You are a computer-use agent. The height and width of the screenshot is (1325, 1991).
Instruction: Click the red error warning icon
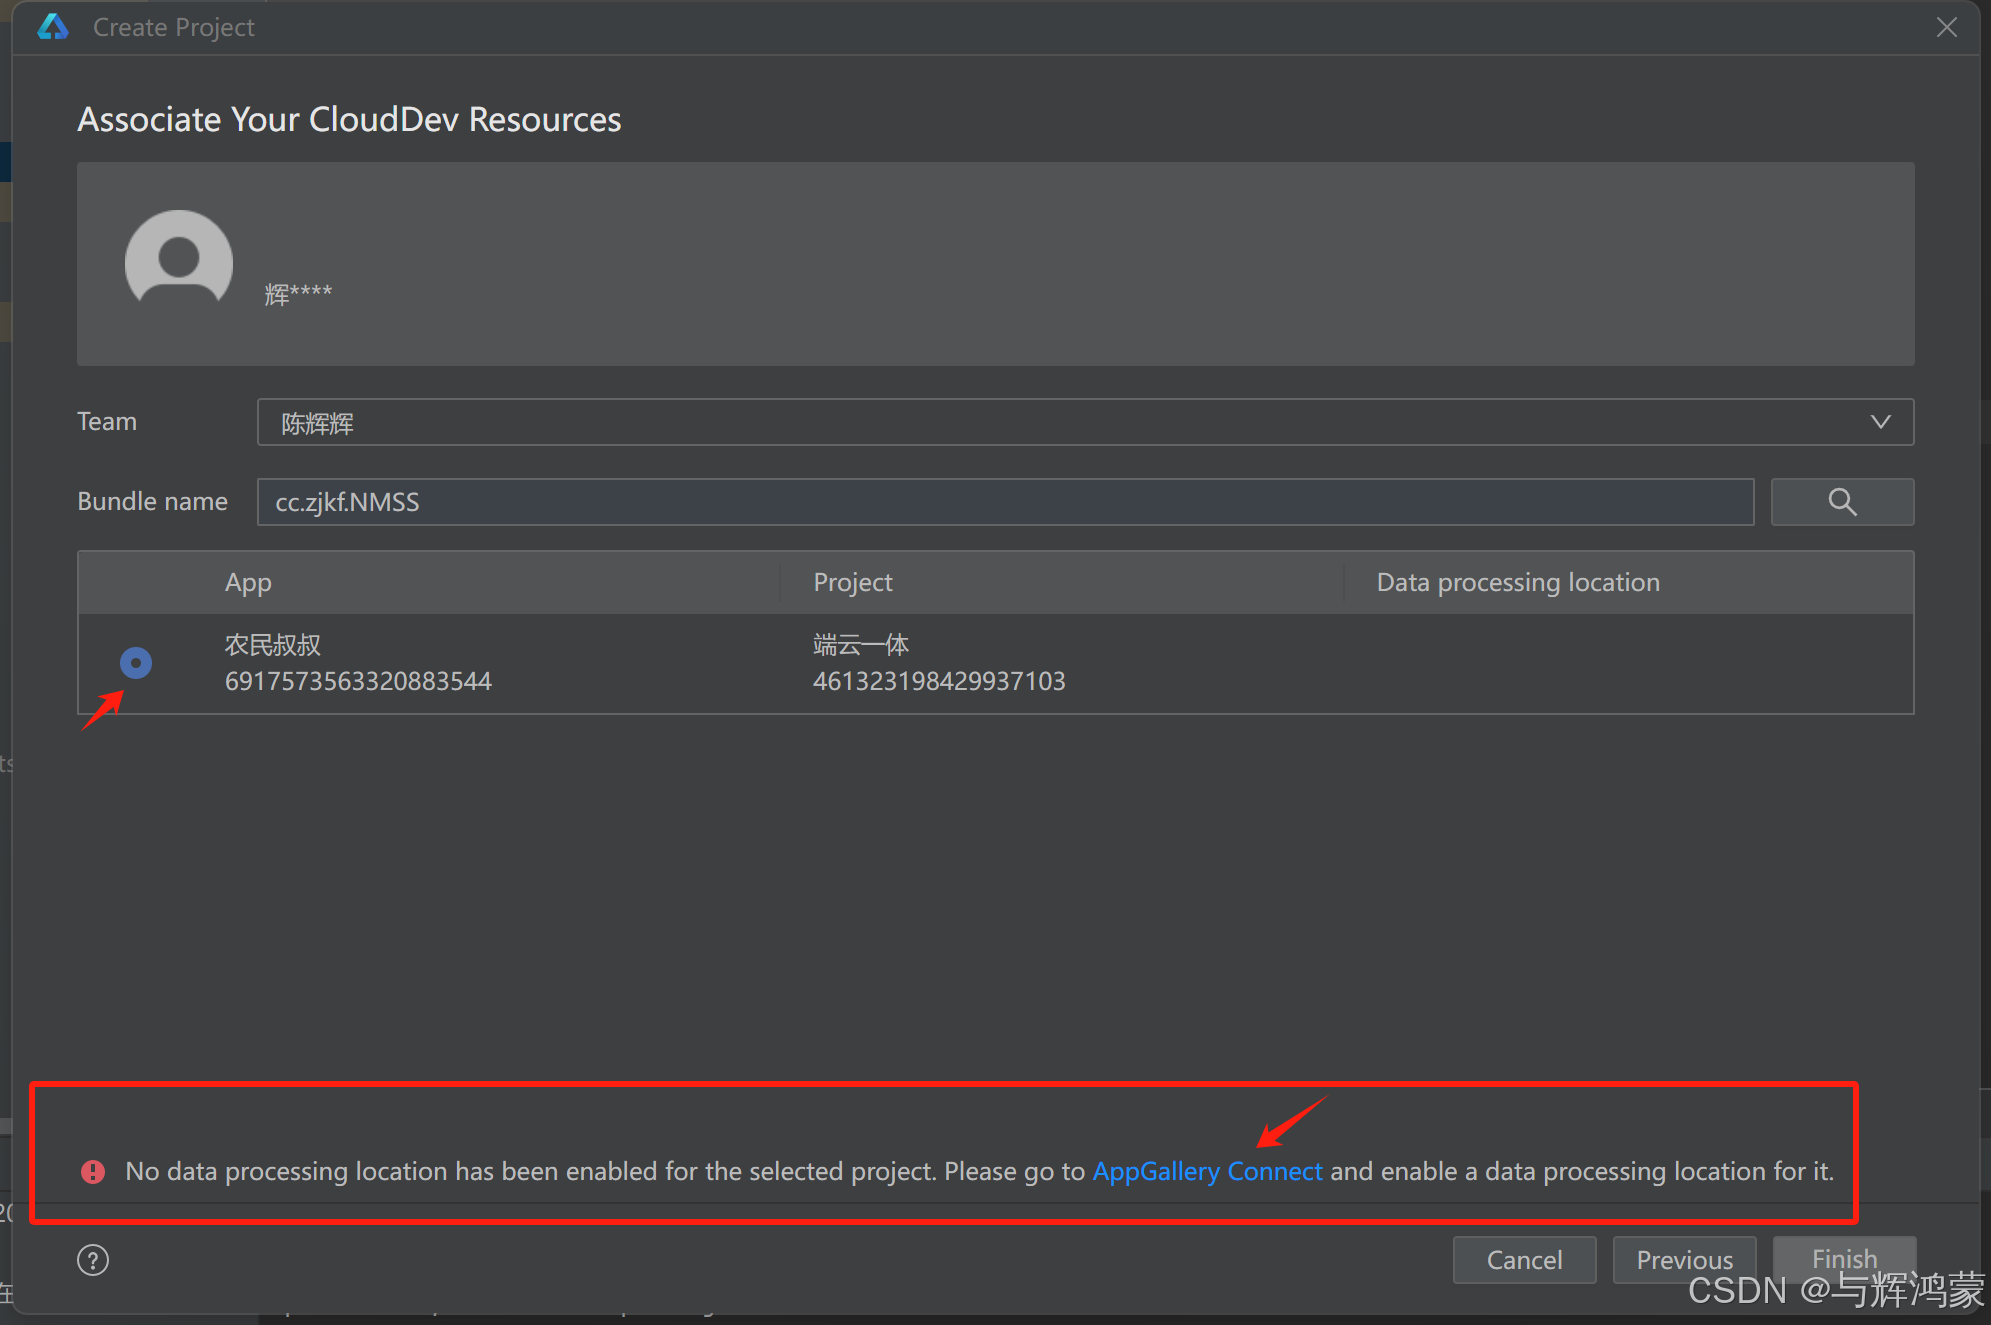point(93,1171)
